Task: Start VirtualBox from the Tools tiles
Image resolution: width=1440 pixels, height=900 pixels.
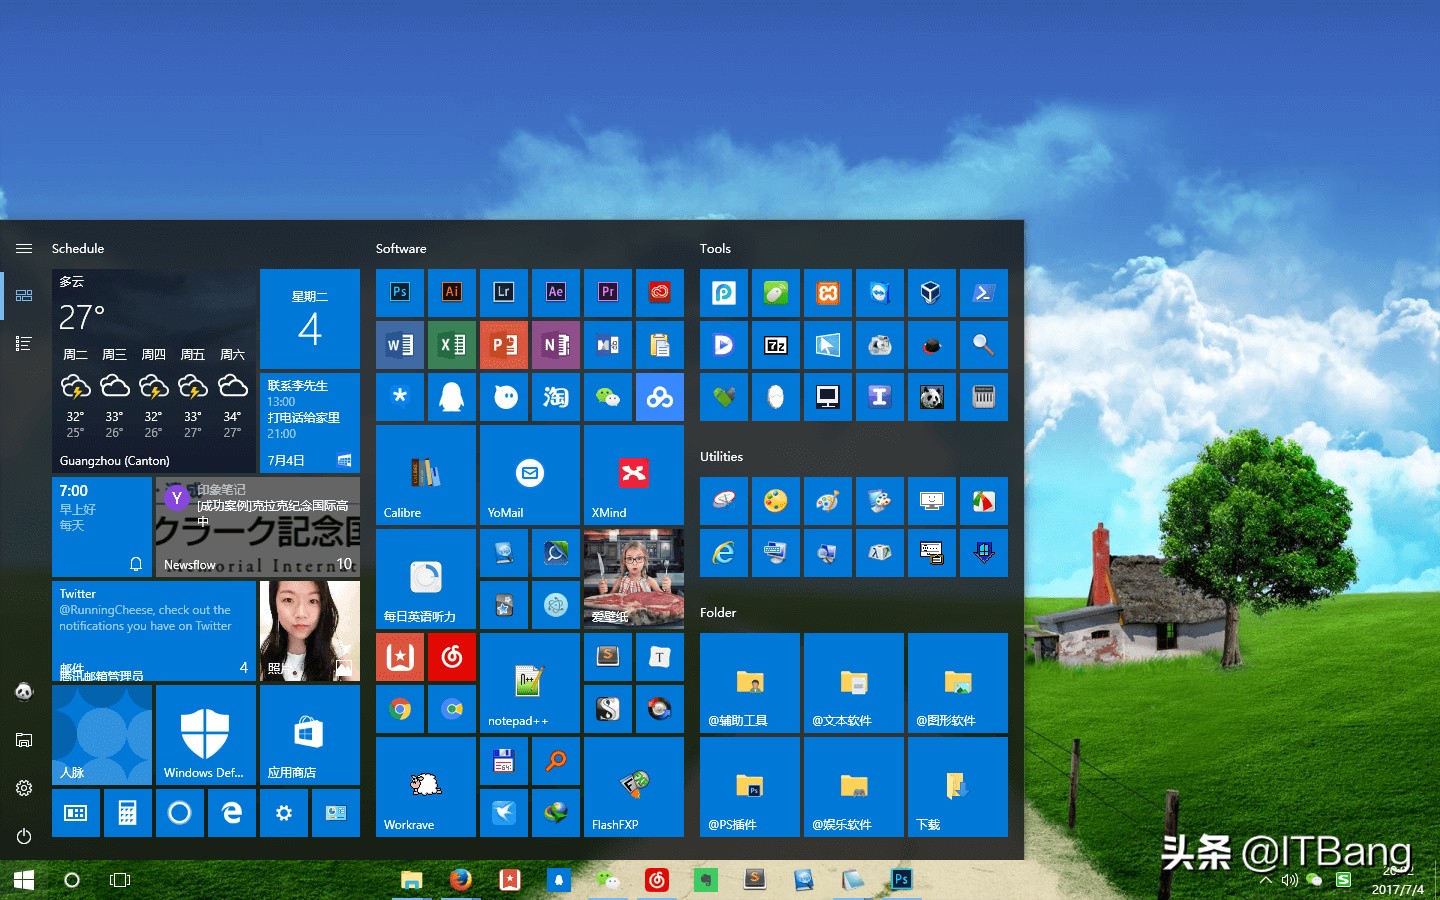Action: coord(932,293)
